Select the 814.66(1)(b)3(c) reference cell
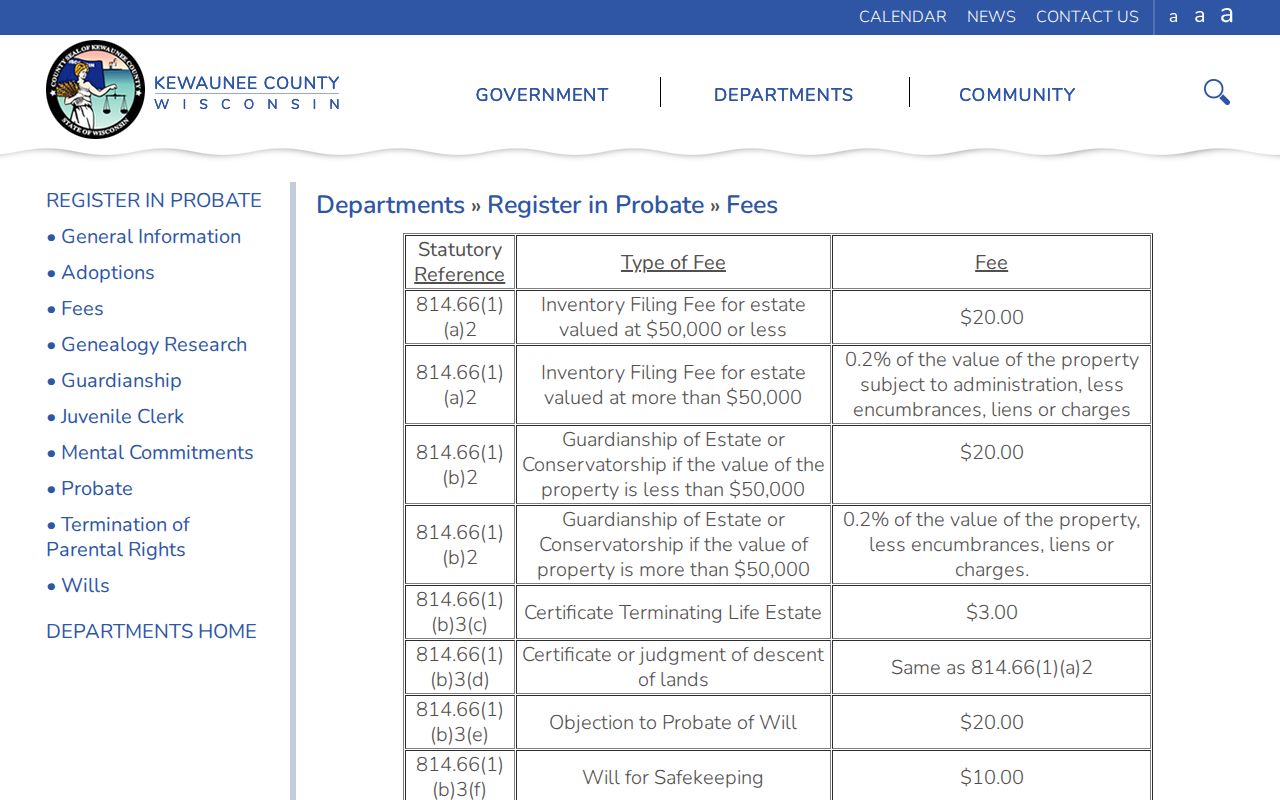The height and width of the screenshot is (800, 1280). 460,612
